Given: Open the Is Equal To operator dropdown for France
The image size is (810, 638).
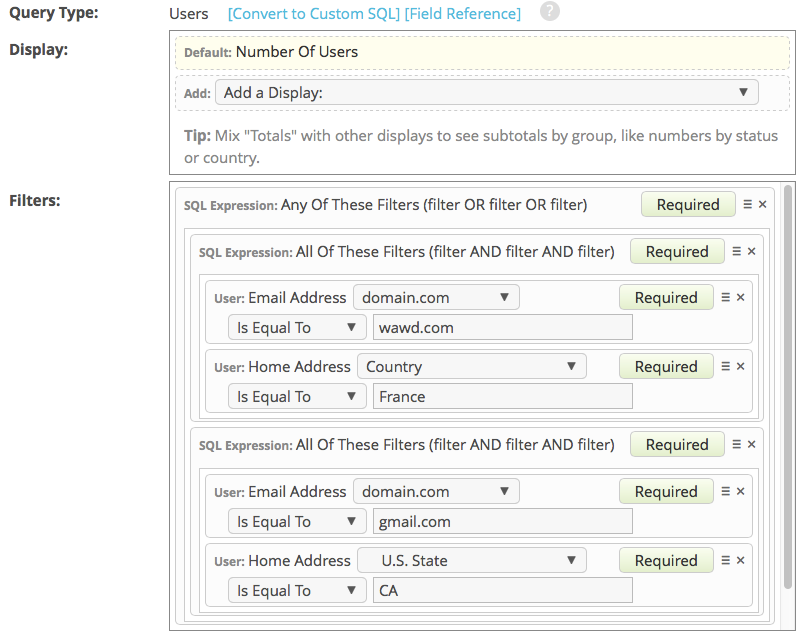Looking at the screenshot, I should click(297, 396).
